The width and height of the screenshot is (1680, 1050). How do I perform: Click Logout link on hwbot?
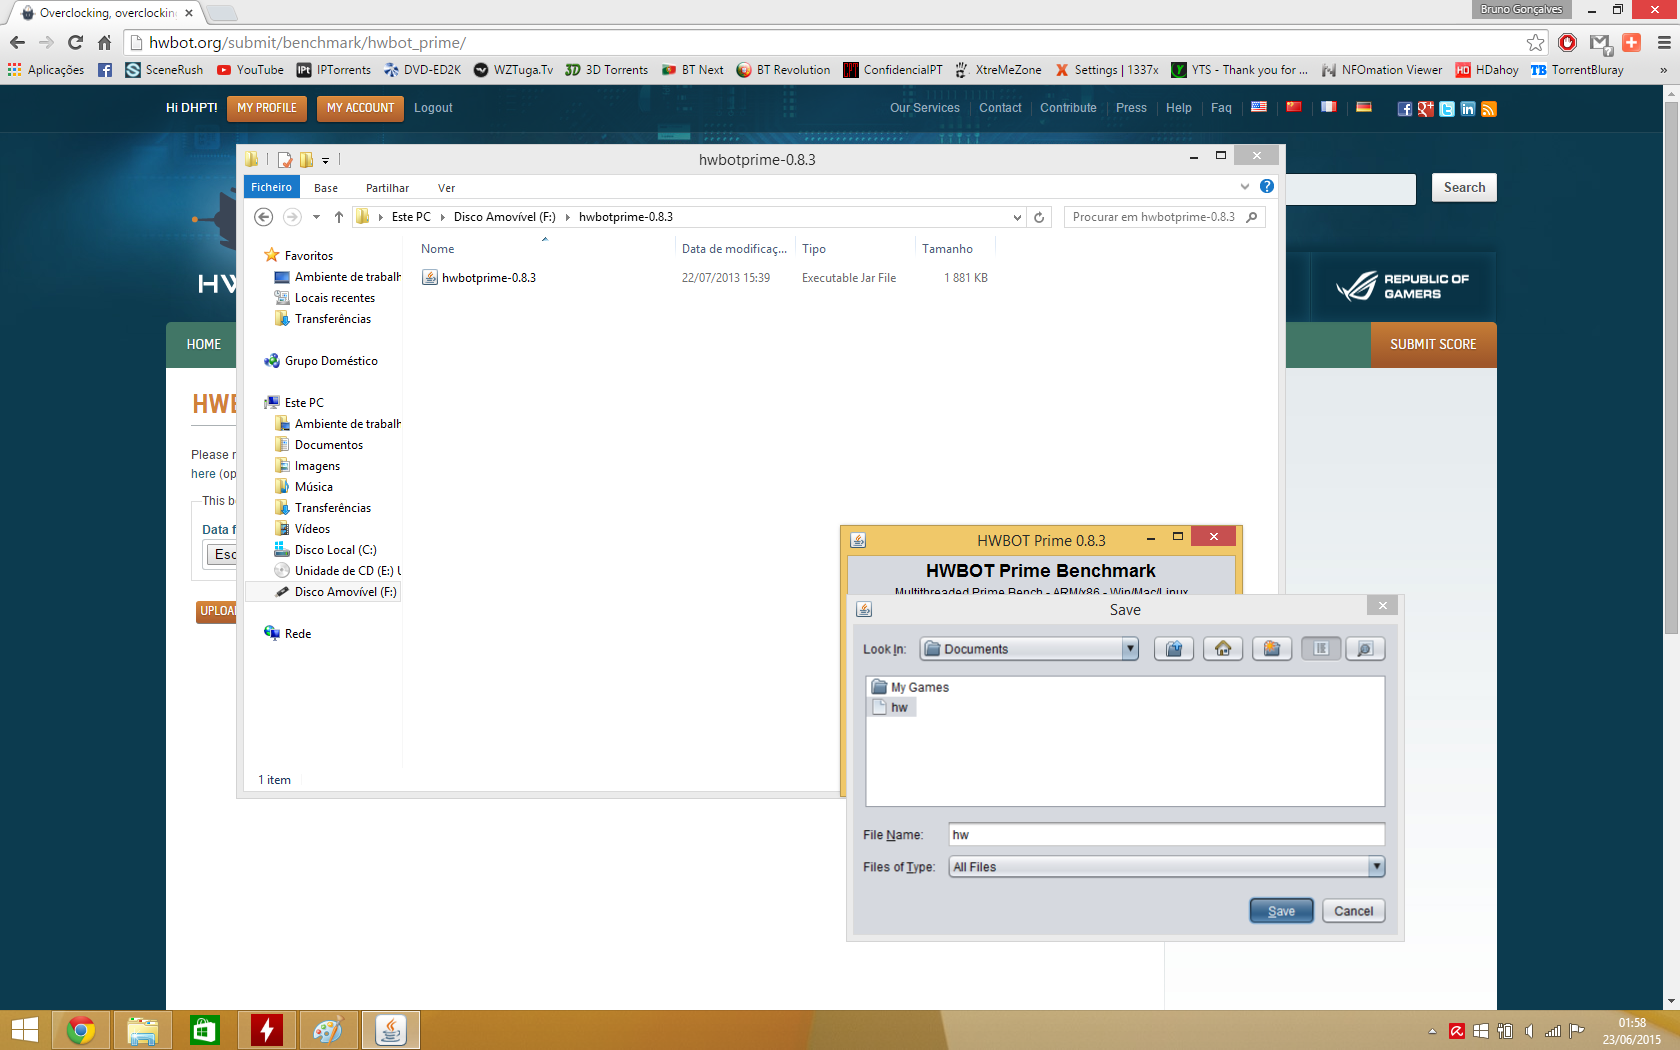pyautogui.click(x=433, y=108)
